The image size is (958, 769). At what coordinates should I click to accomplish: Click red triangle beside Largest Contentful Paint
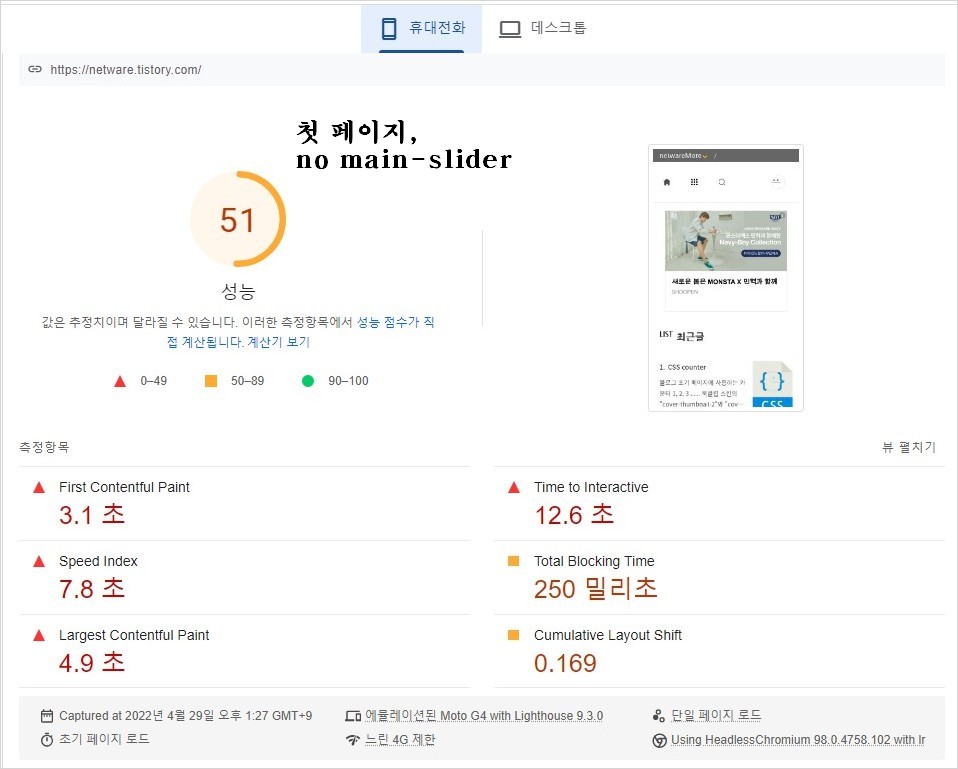39,635
